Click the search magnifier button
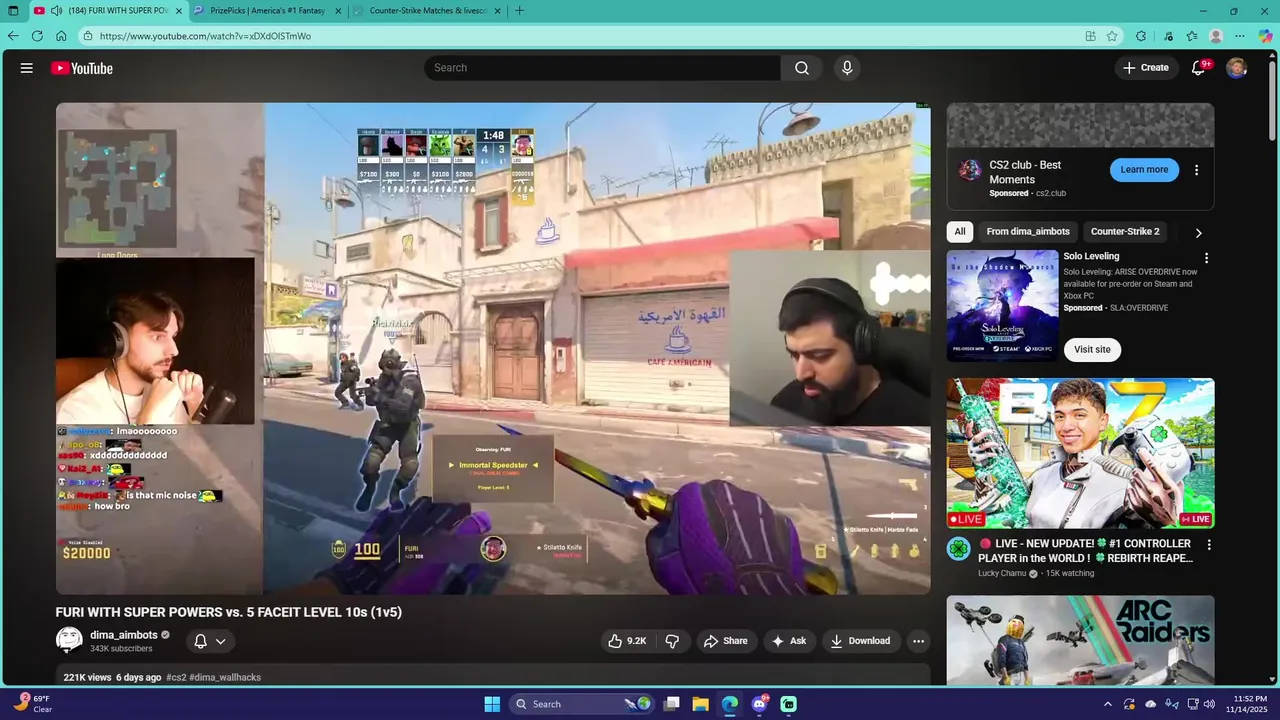The width and height of the screenshot is (1280, 720). (x=802, y=68)
